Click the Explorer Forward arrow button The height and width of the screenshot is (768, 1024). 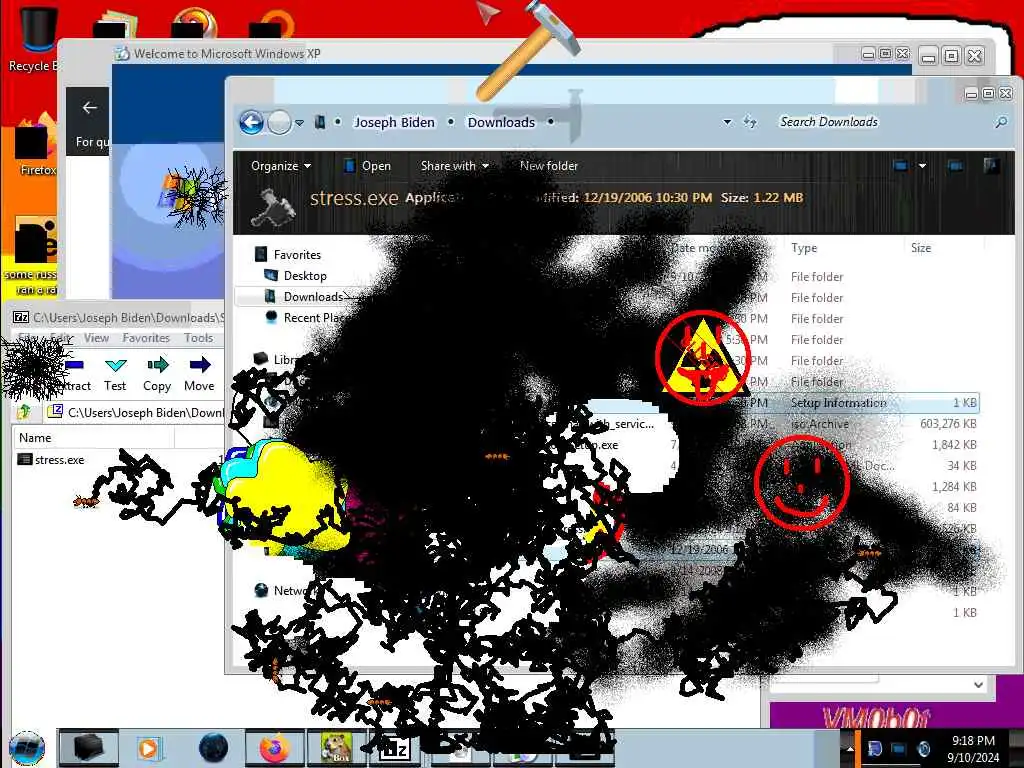(280, 122)
